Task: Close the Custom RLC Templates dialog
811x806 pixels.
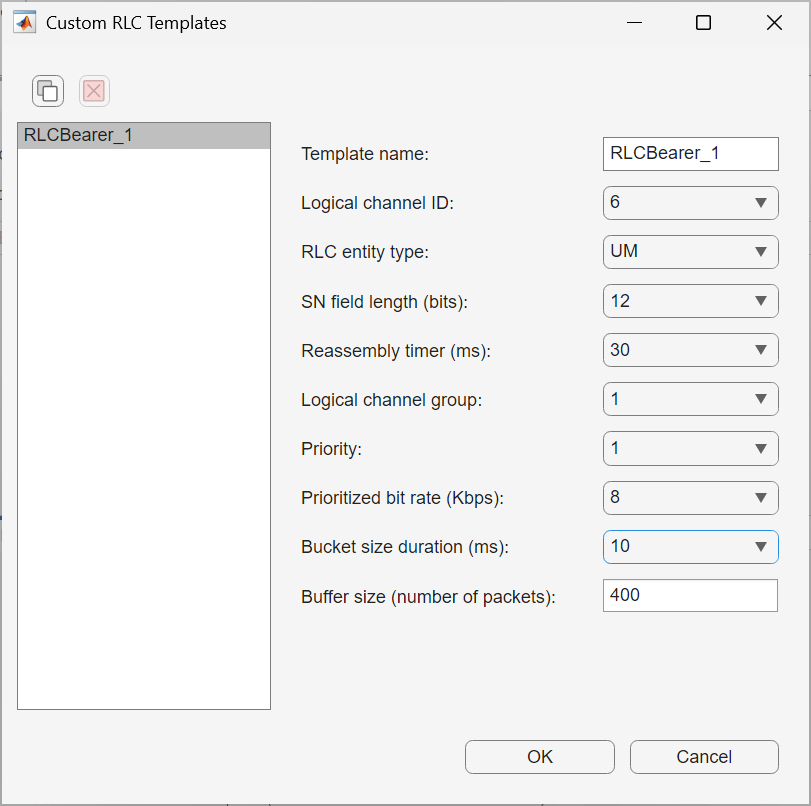Action: [774, 23]
